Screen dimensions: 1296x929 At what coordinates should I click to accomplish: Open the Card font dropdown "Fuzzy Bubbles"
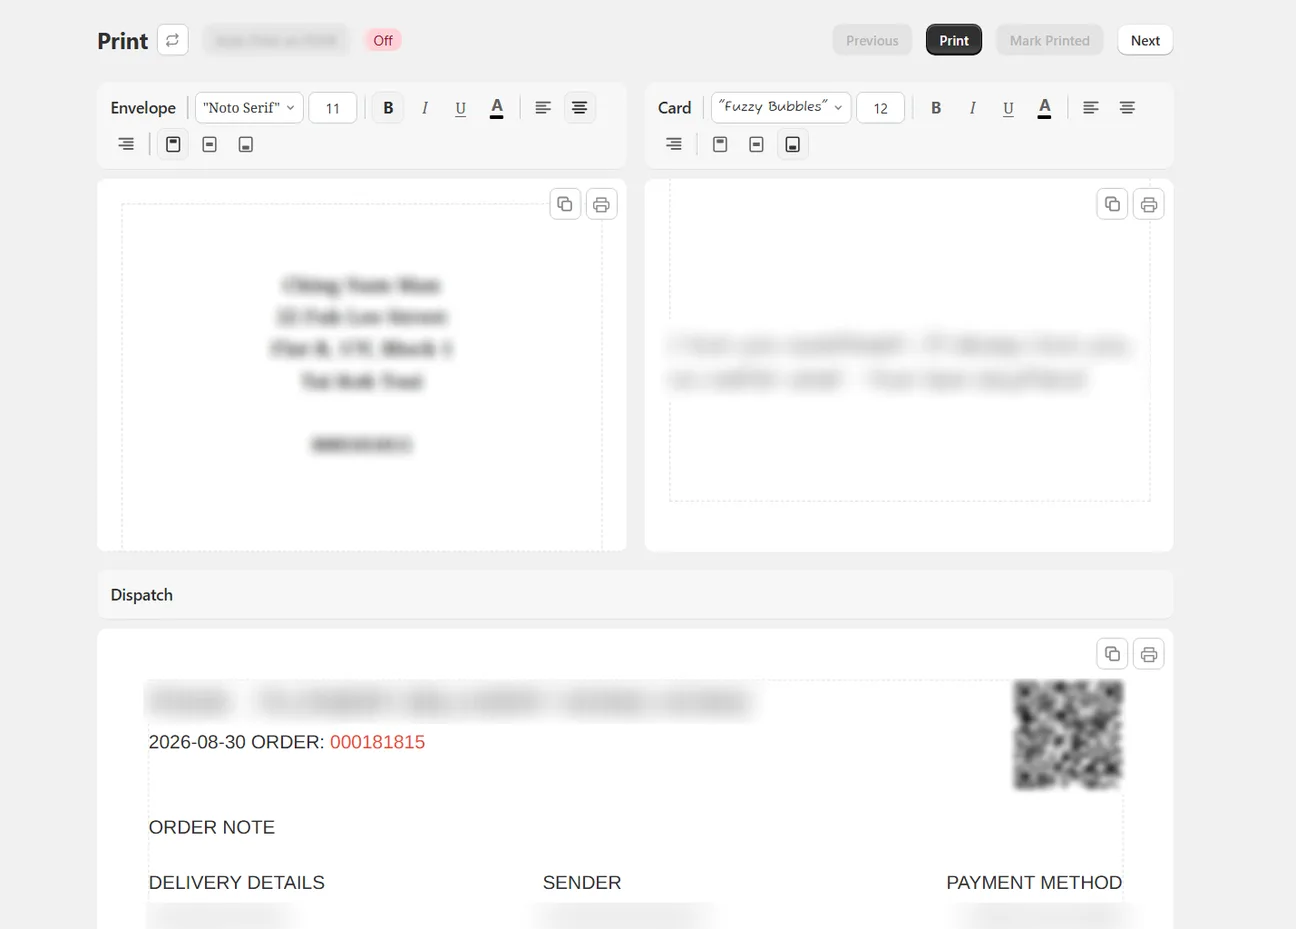point(781,107)
